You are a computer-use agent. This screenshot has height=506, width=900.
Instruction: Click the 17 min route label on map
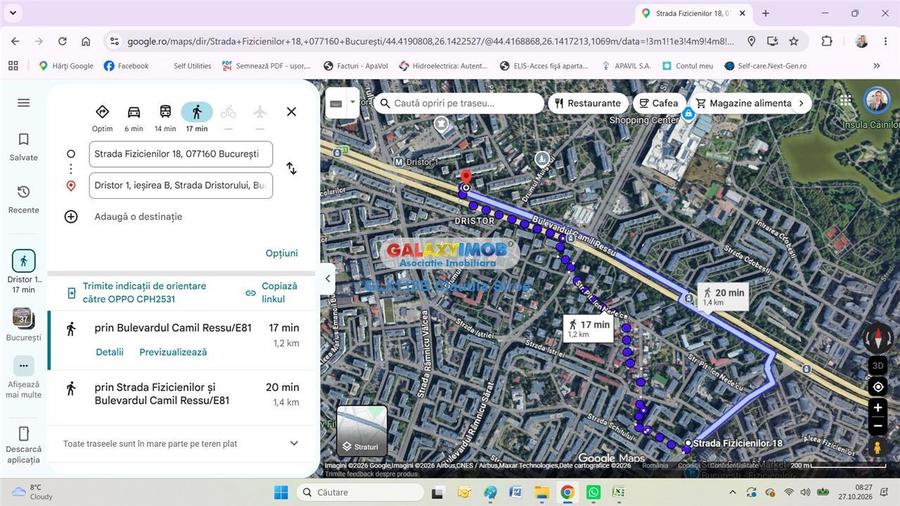pos(588,328)
